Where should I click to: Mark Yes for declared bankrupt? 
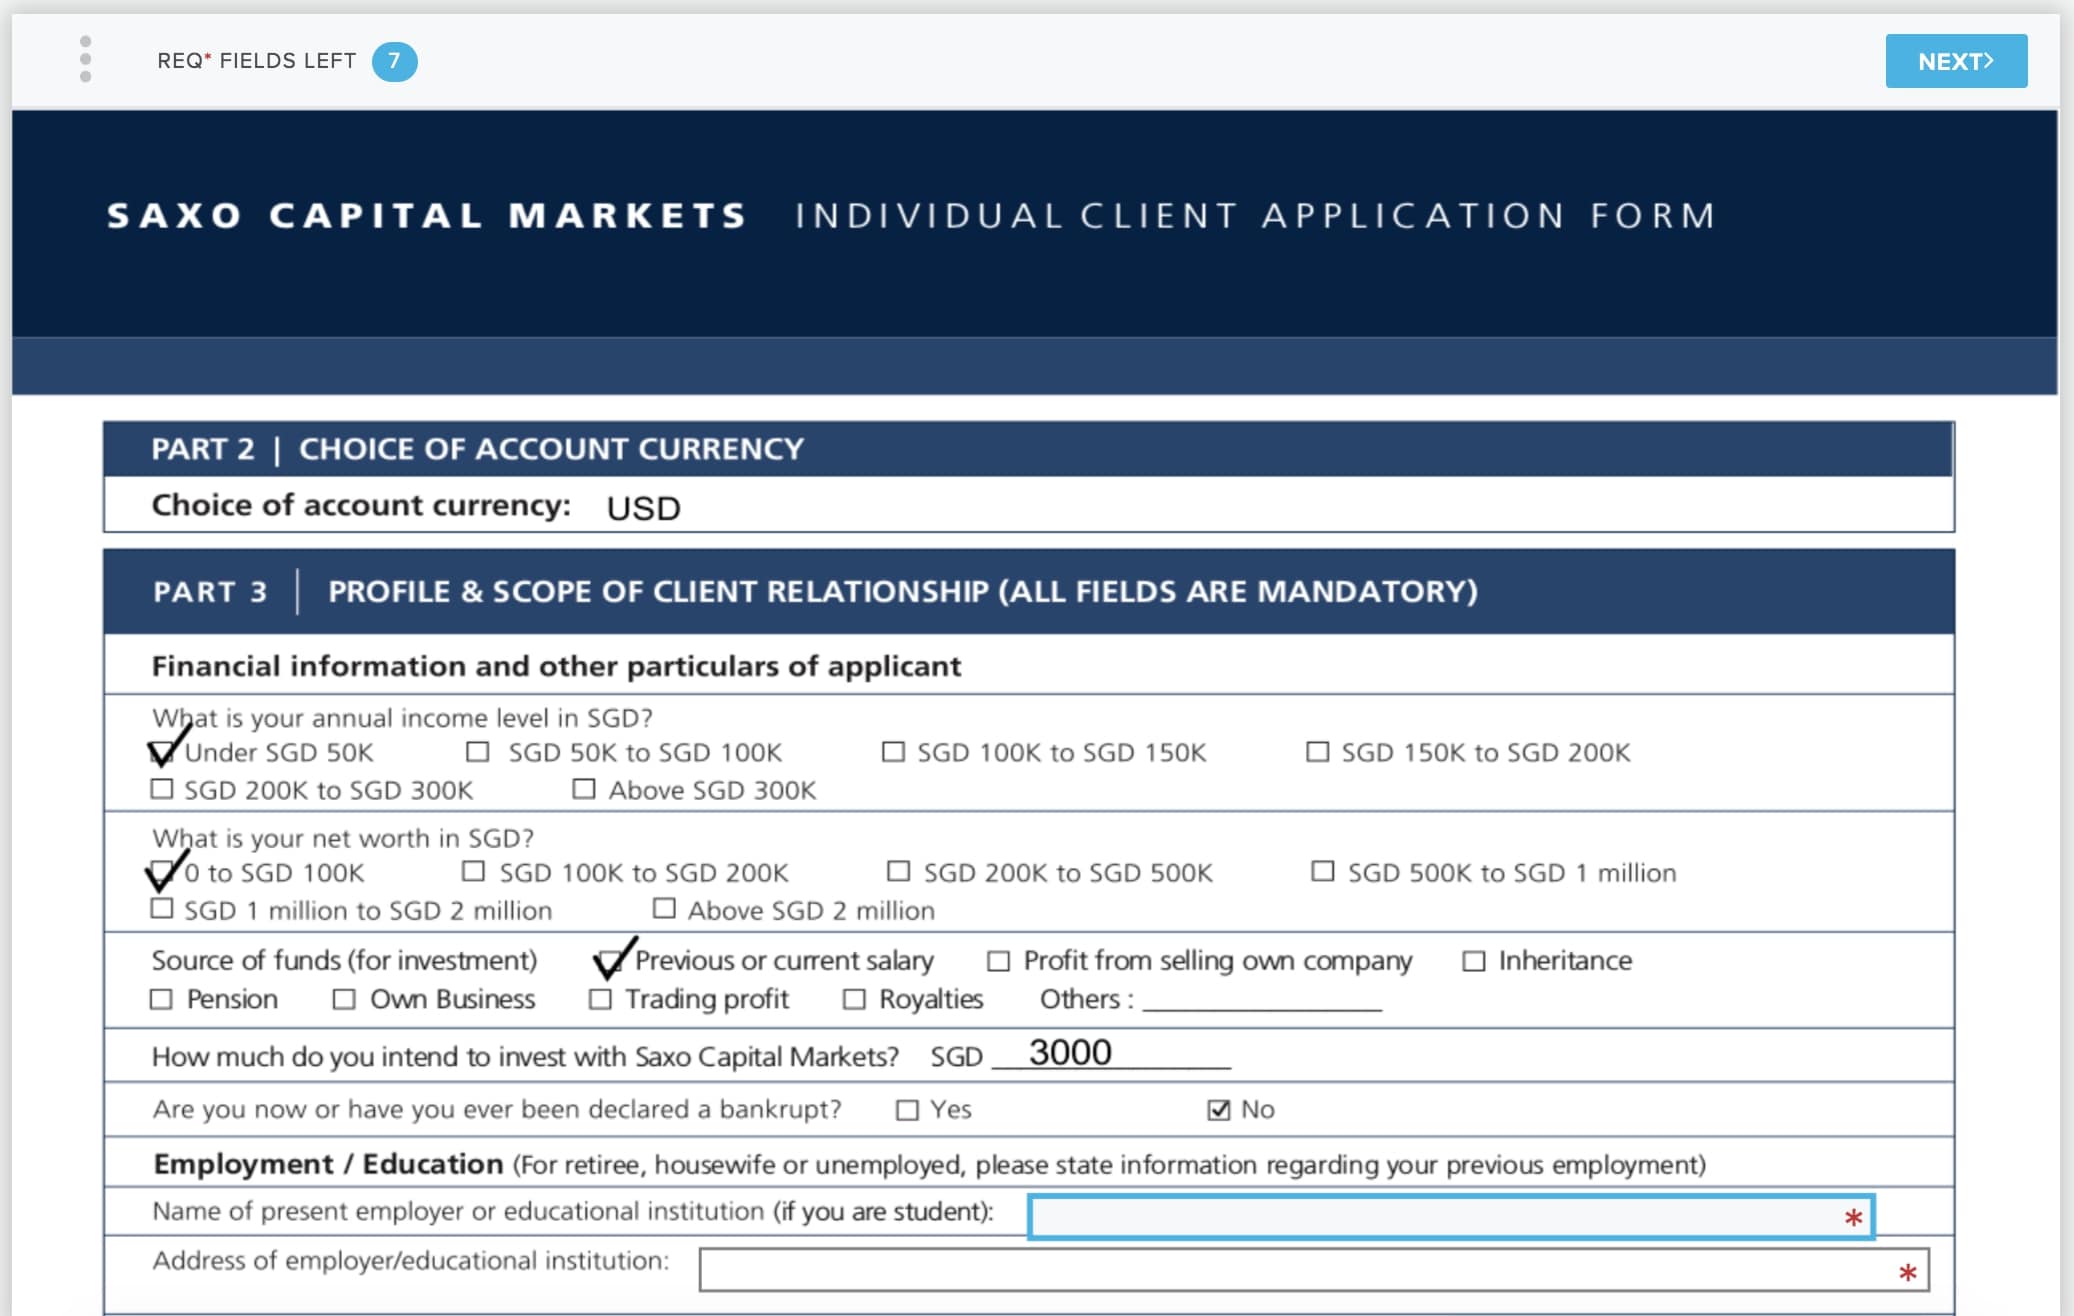(907, 1110)
